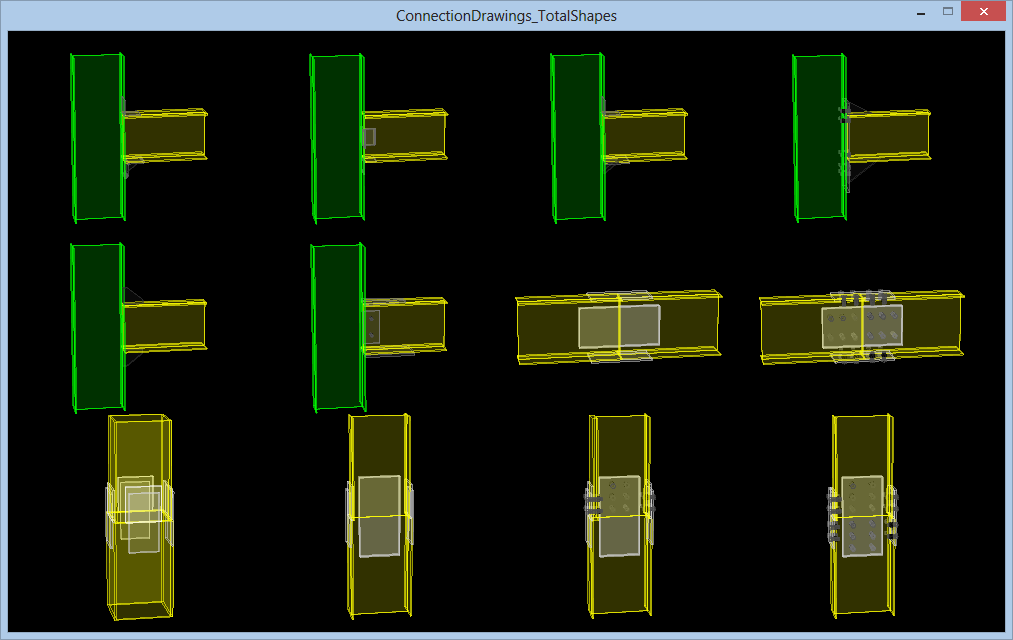Click the gray web plate in the second middle-row connection
This screenshot has height=640, width=1013.
(371, 326)
